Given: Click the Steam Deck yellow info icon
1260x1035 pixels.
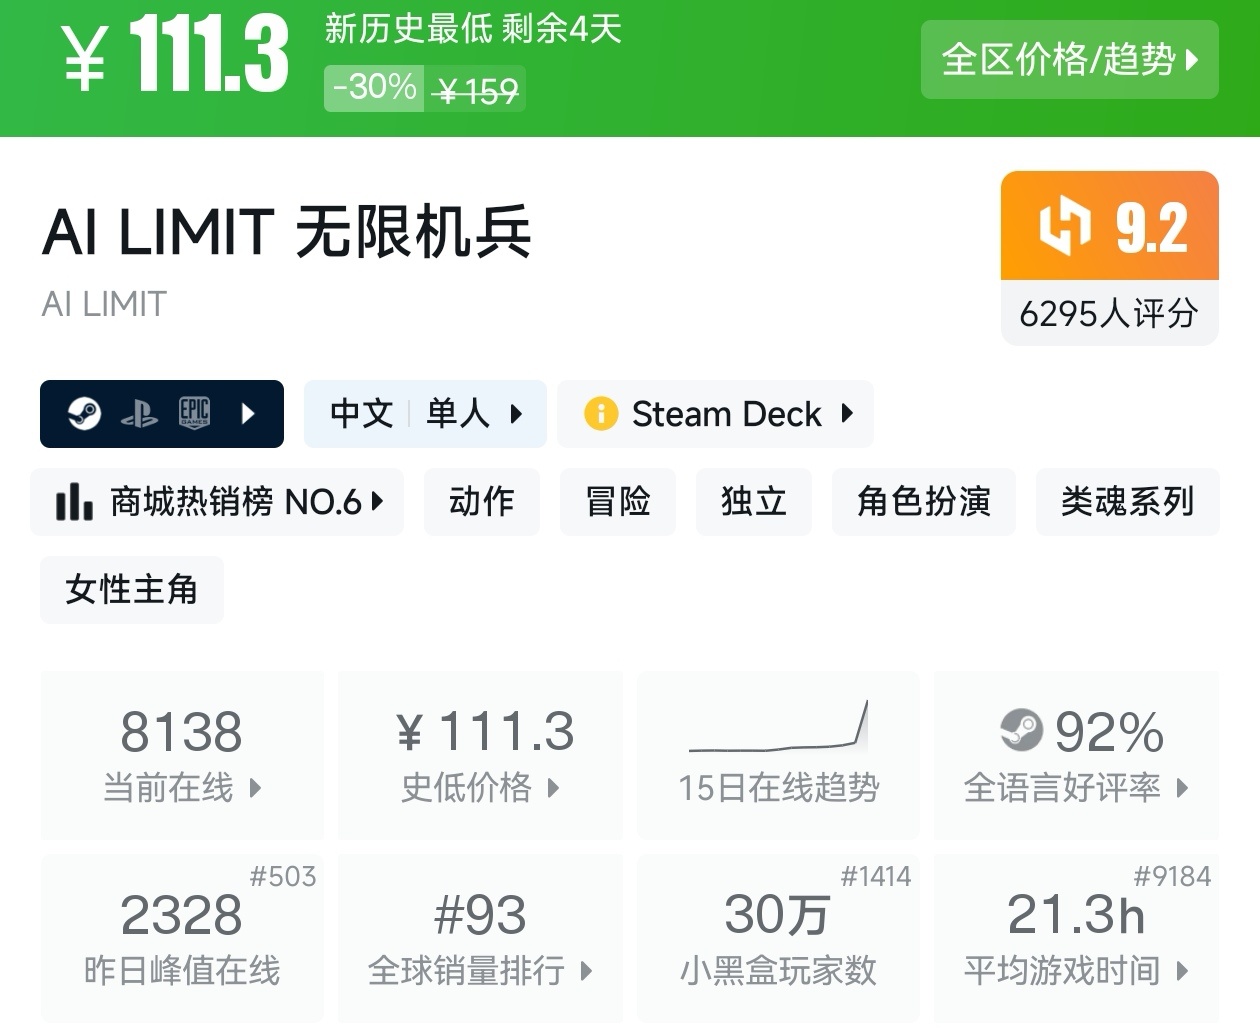Looking at the screenshot, I should click(601, 413).
